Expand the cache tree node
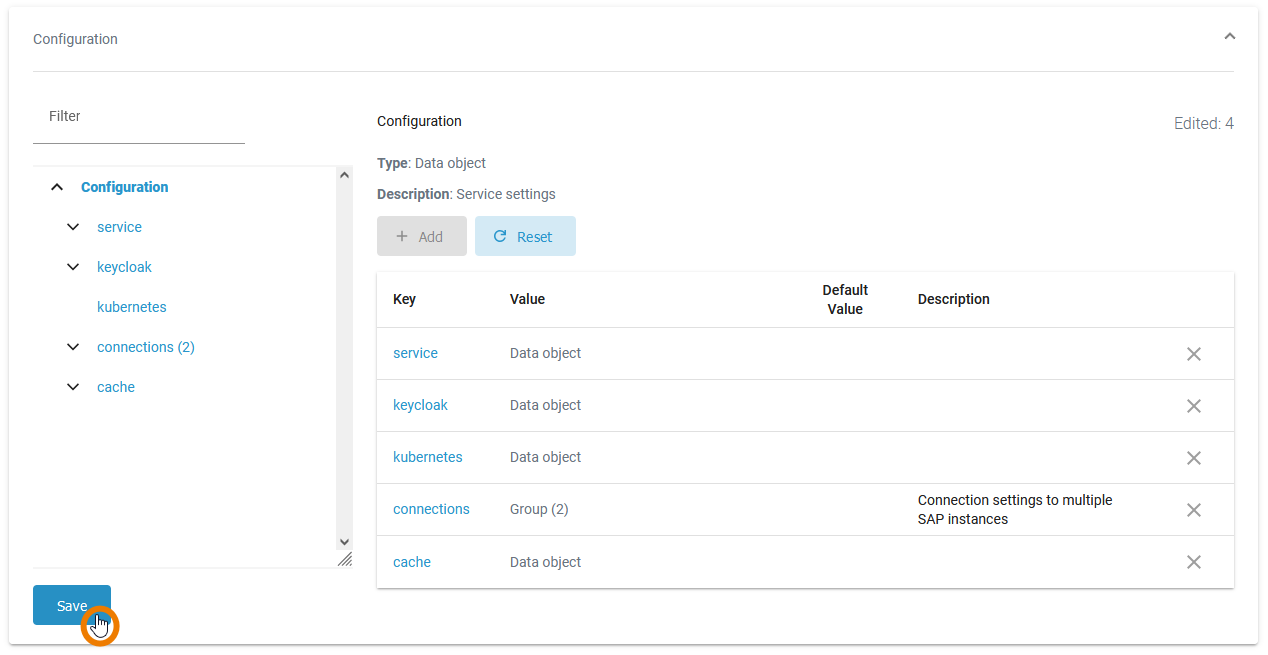Screen dimensions: 1268x655 [73, 387]
